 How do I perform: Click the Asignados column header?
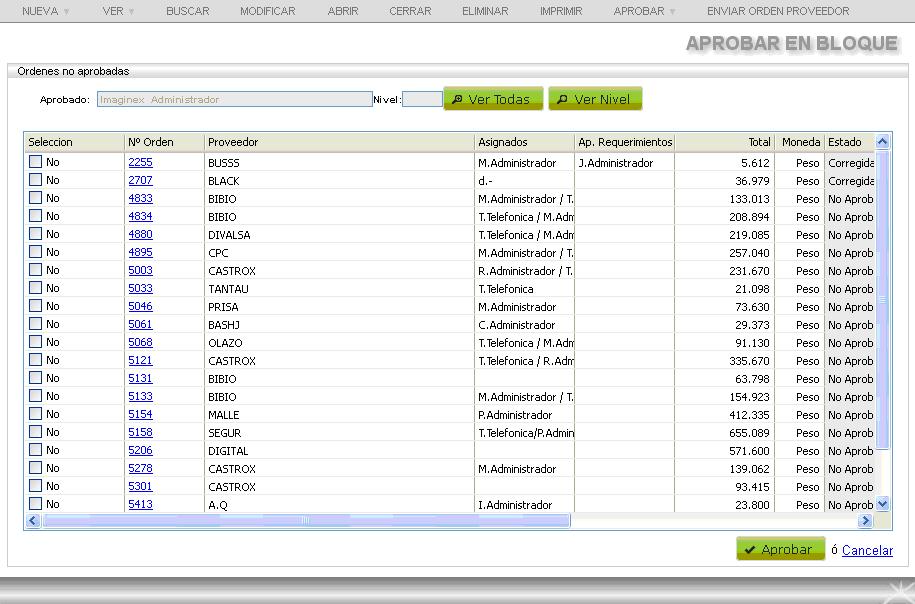525,142
